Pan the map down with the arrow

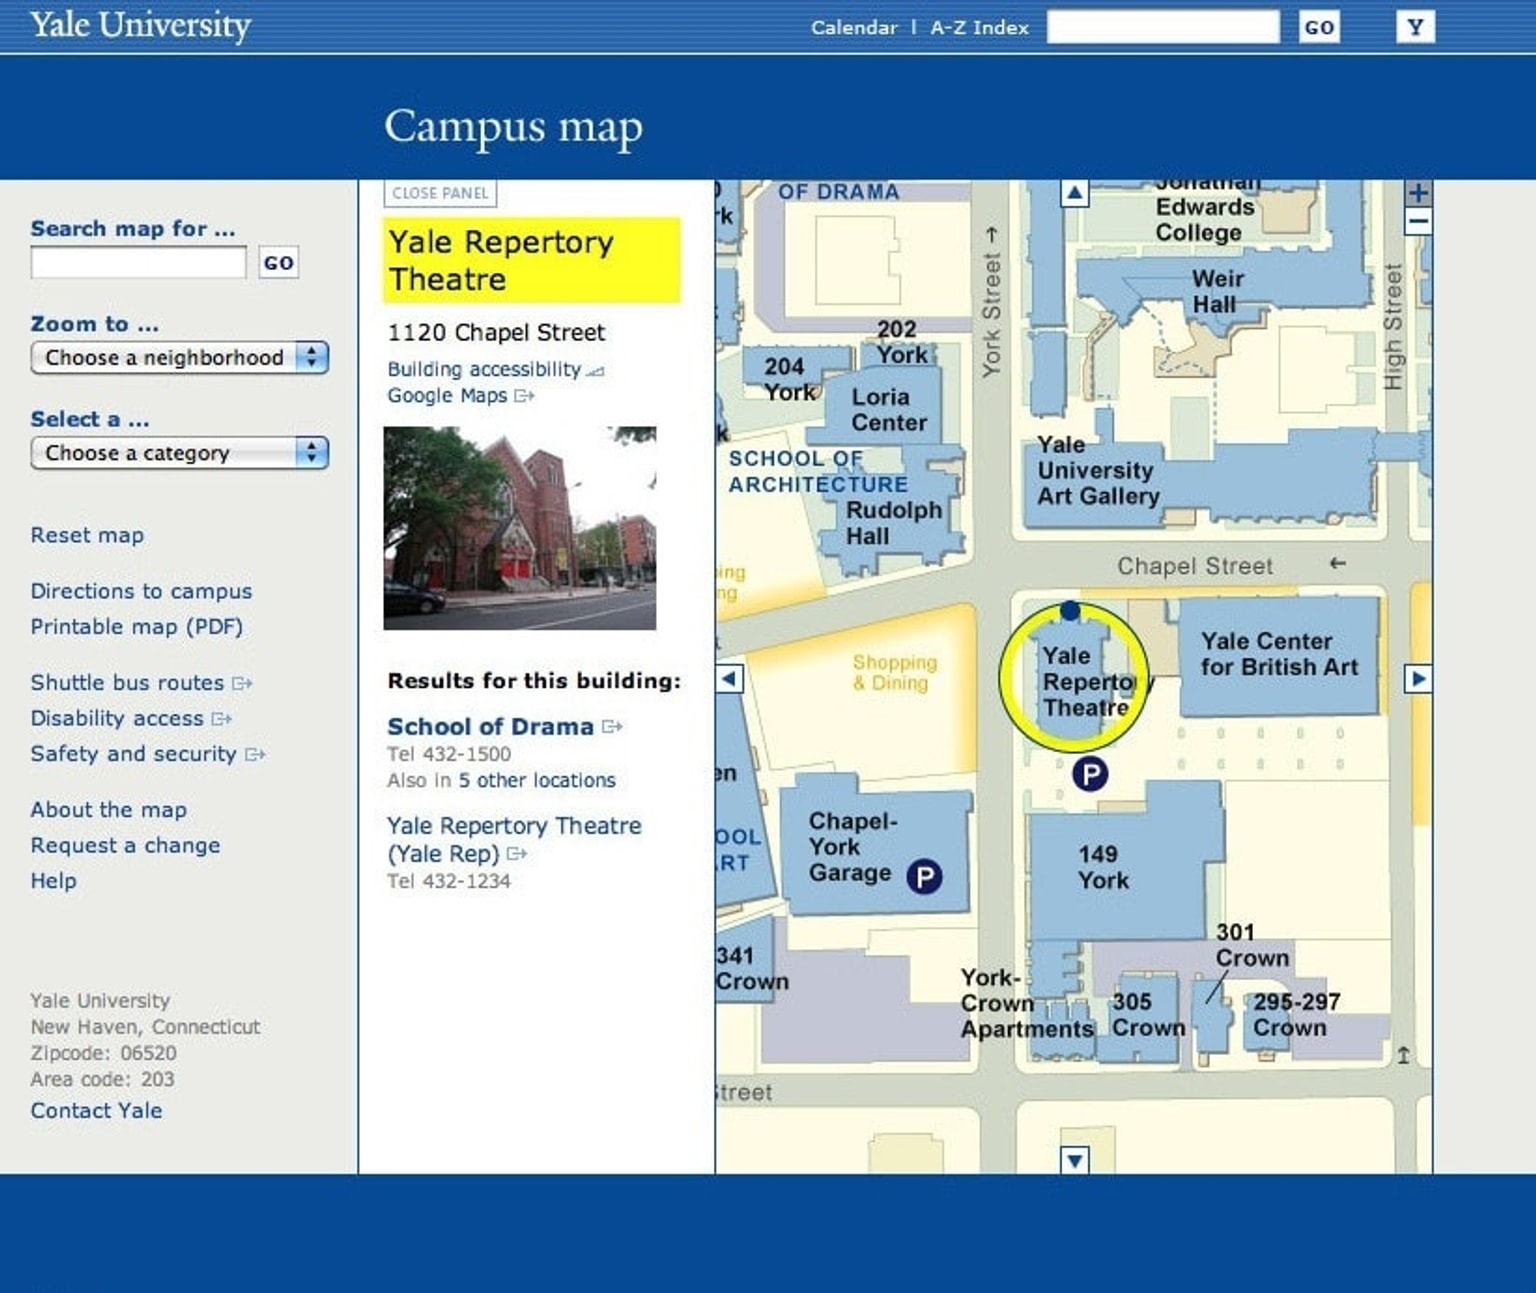point(1074,1160)
